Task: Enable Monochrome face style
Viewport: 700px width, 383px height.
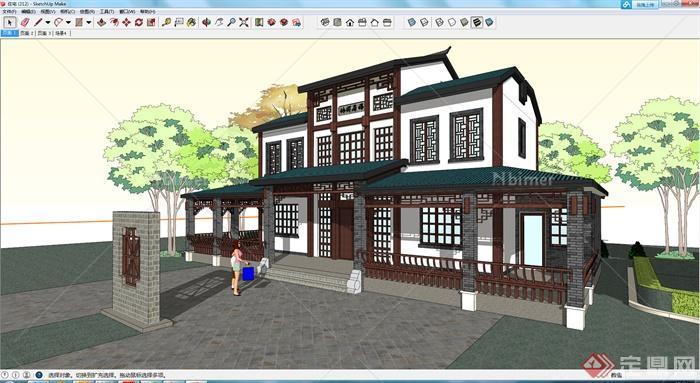Action: click(x=490, y=22)
